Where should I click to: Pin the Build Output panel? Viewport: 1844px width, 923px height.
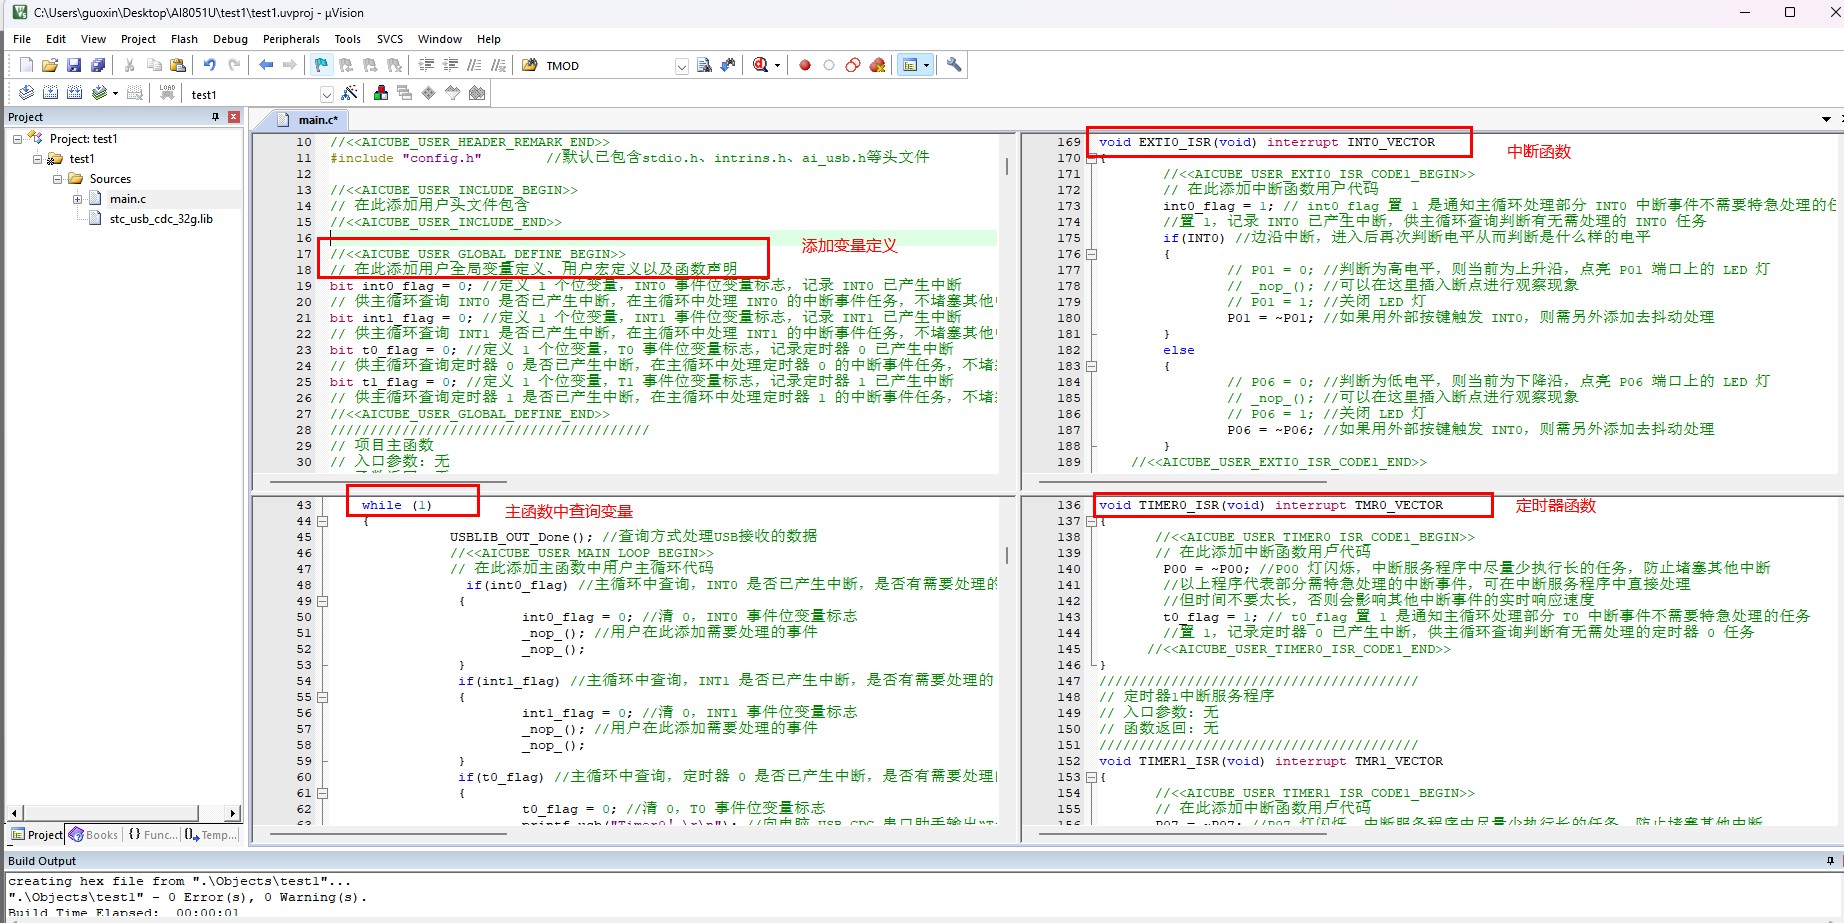(1830, 861)
